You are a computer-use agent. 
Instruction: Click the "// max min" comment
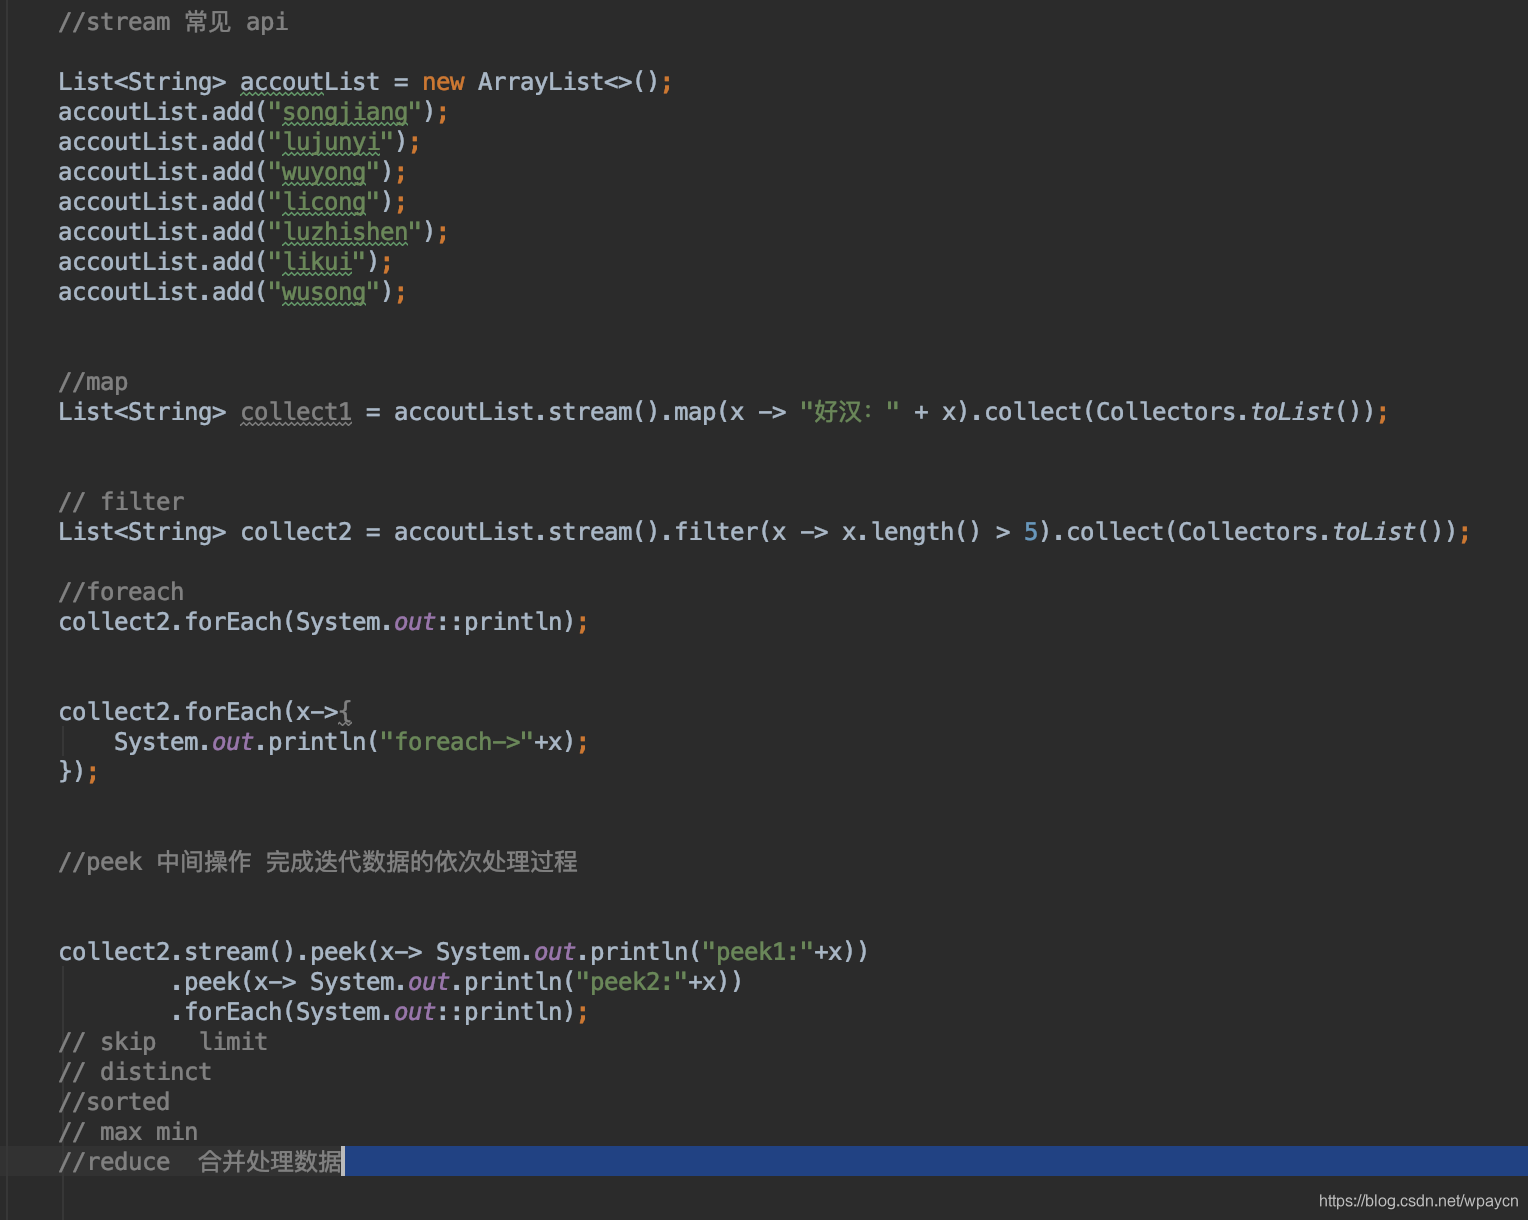[x=128, y=1132]
